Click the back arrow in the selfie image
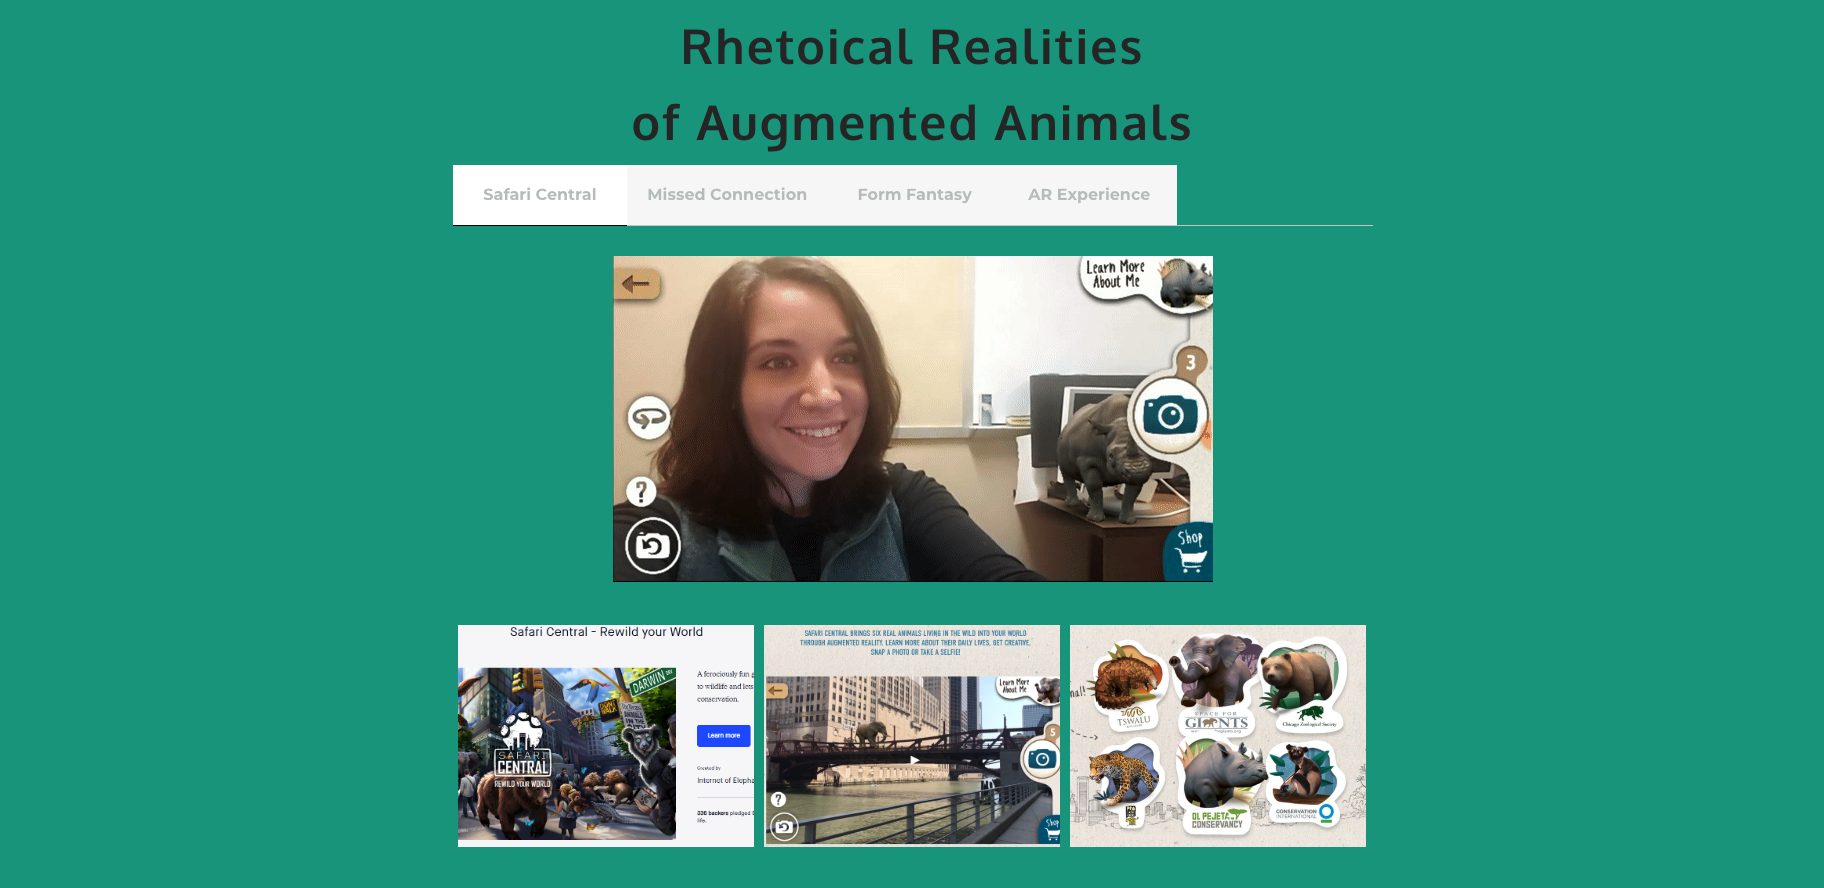1824x888 pixels. [637, 284]
